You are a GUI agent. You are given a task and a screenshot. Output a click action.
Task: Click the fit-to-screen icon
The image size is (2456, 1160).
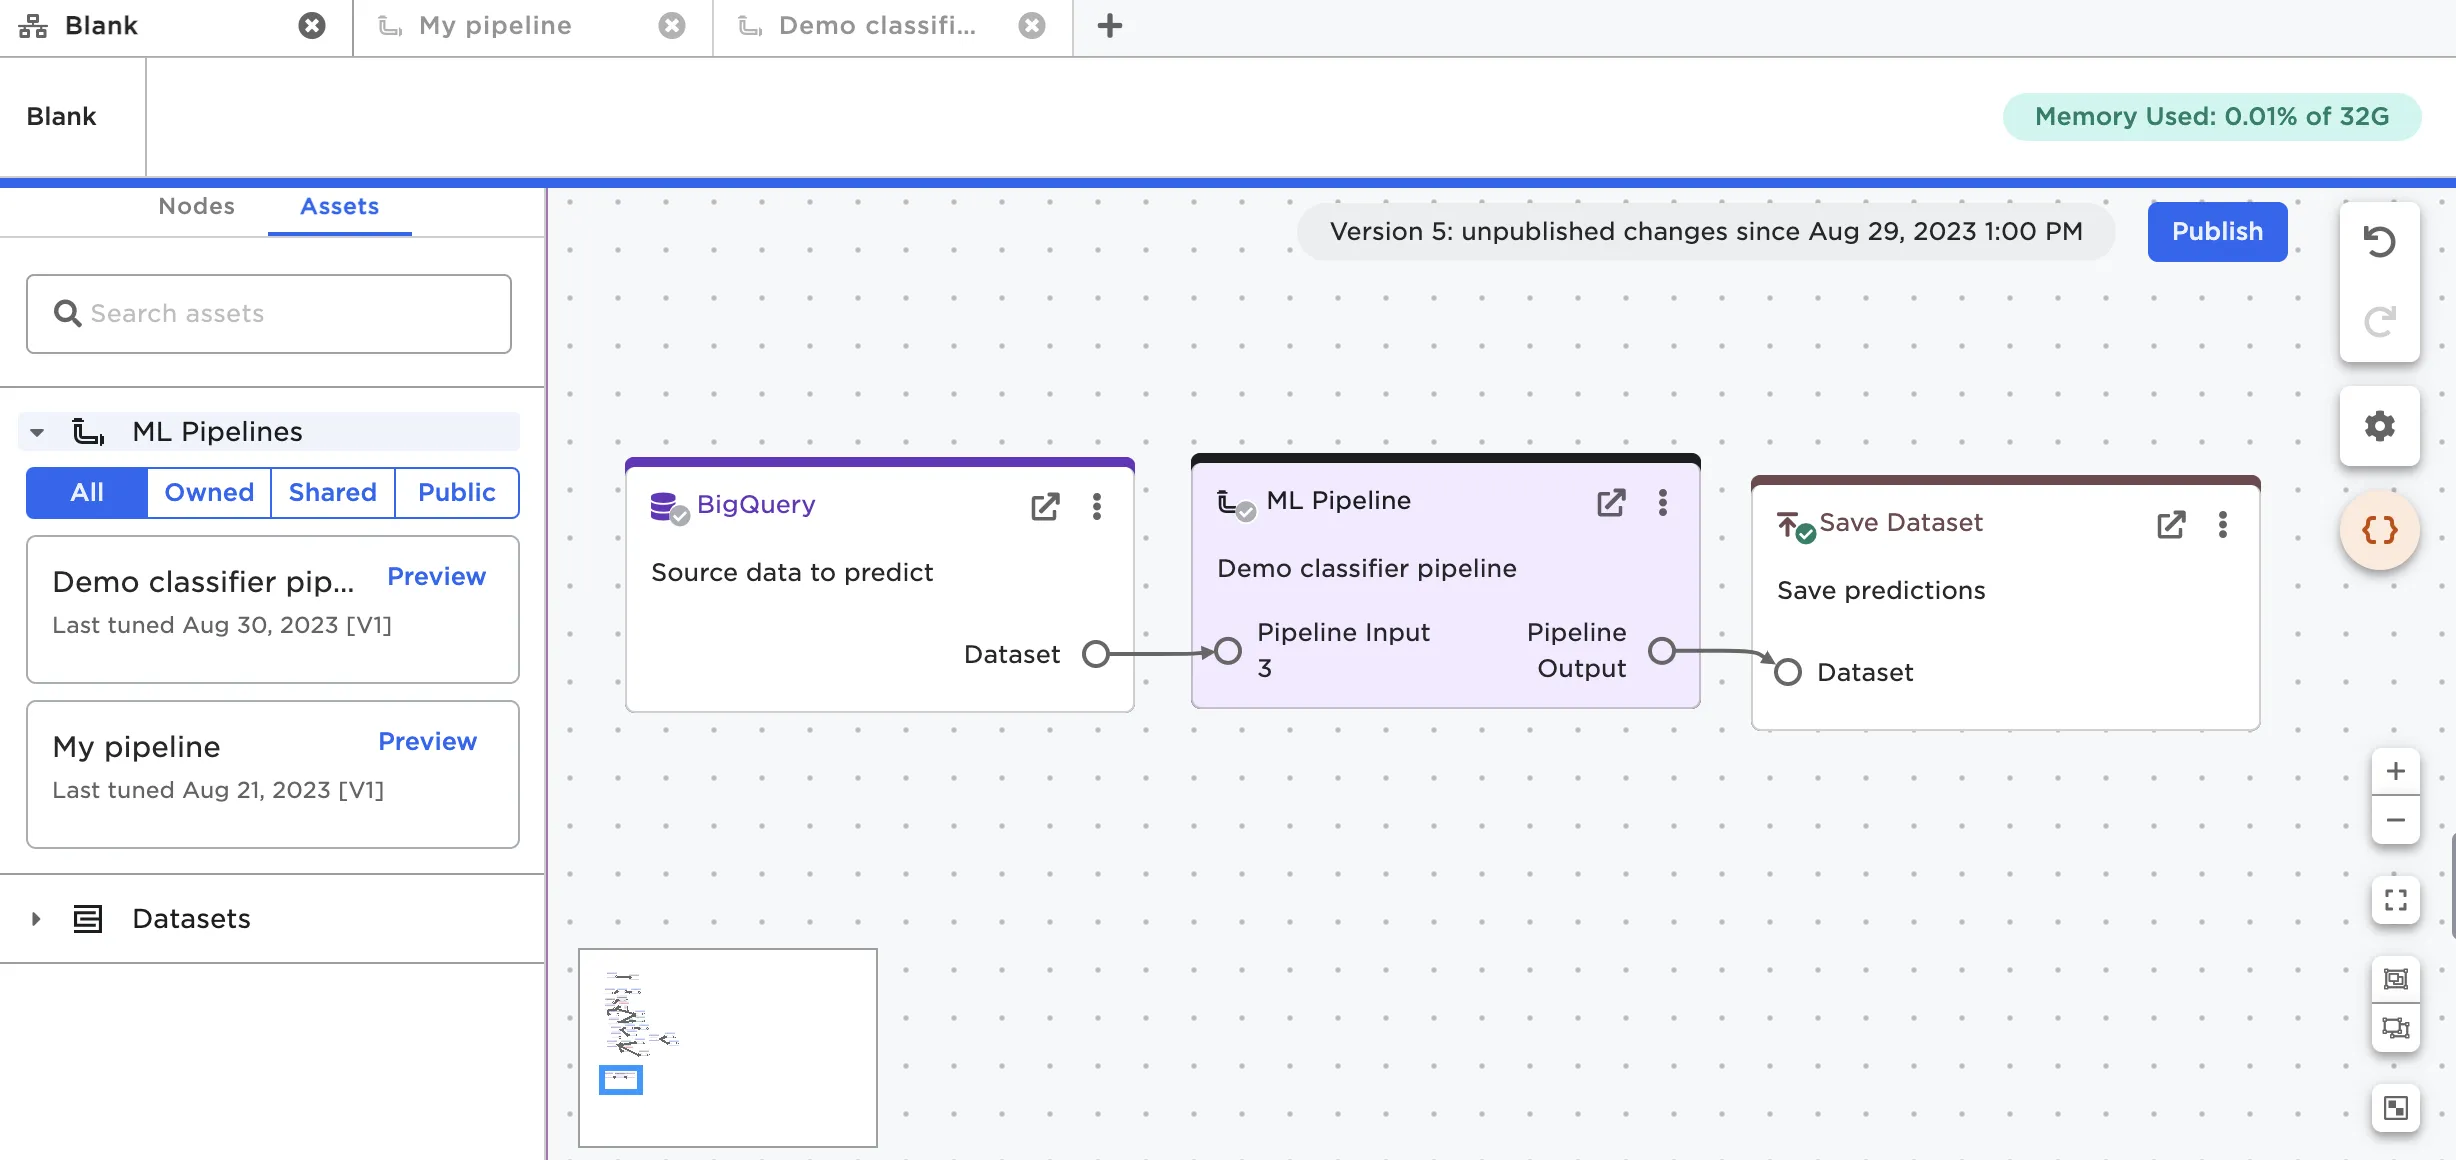click(2395, 900)
